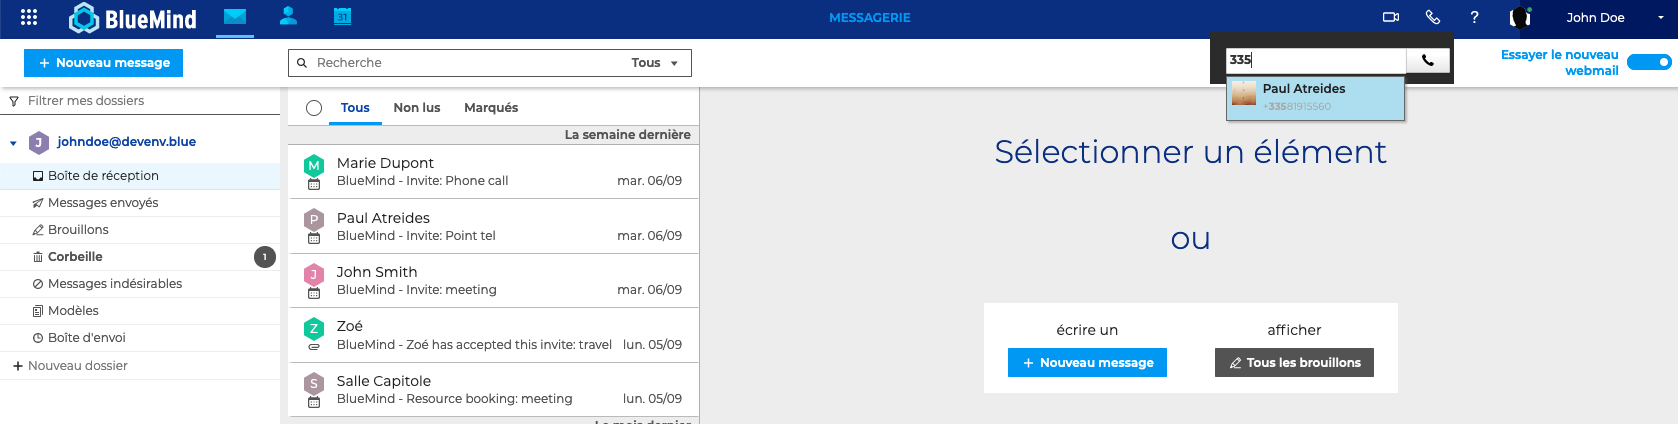The height and width of the screenshot is (424, 1678).
Task: Click Tous les brouillons button
Action: 1293,362
